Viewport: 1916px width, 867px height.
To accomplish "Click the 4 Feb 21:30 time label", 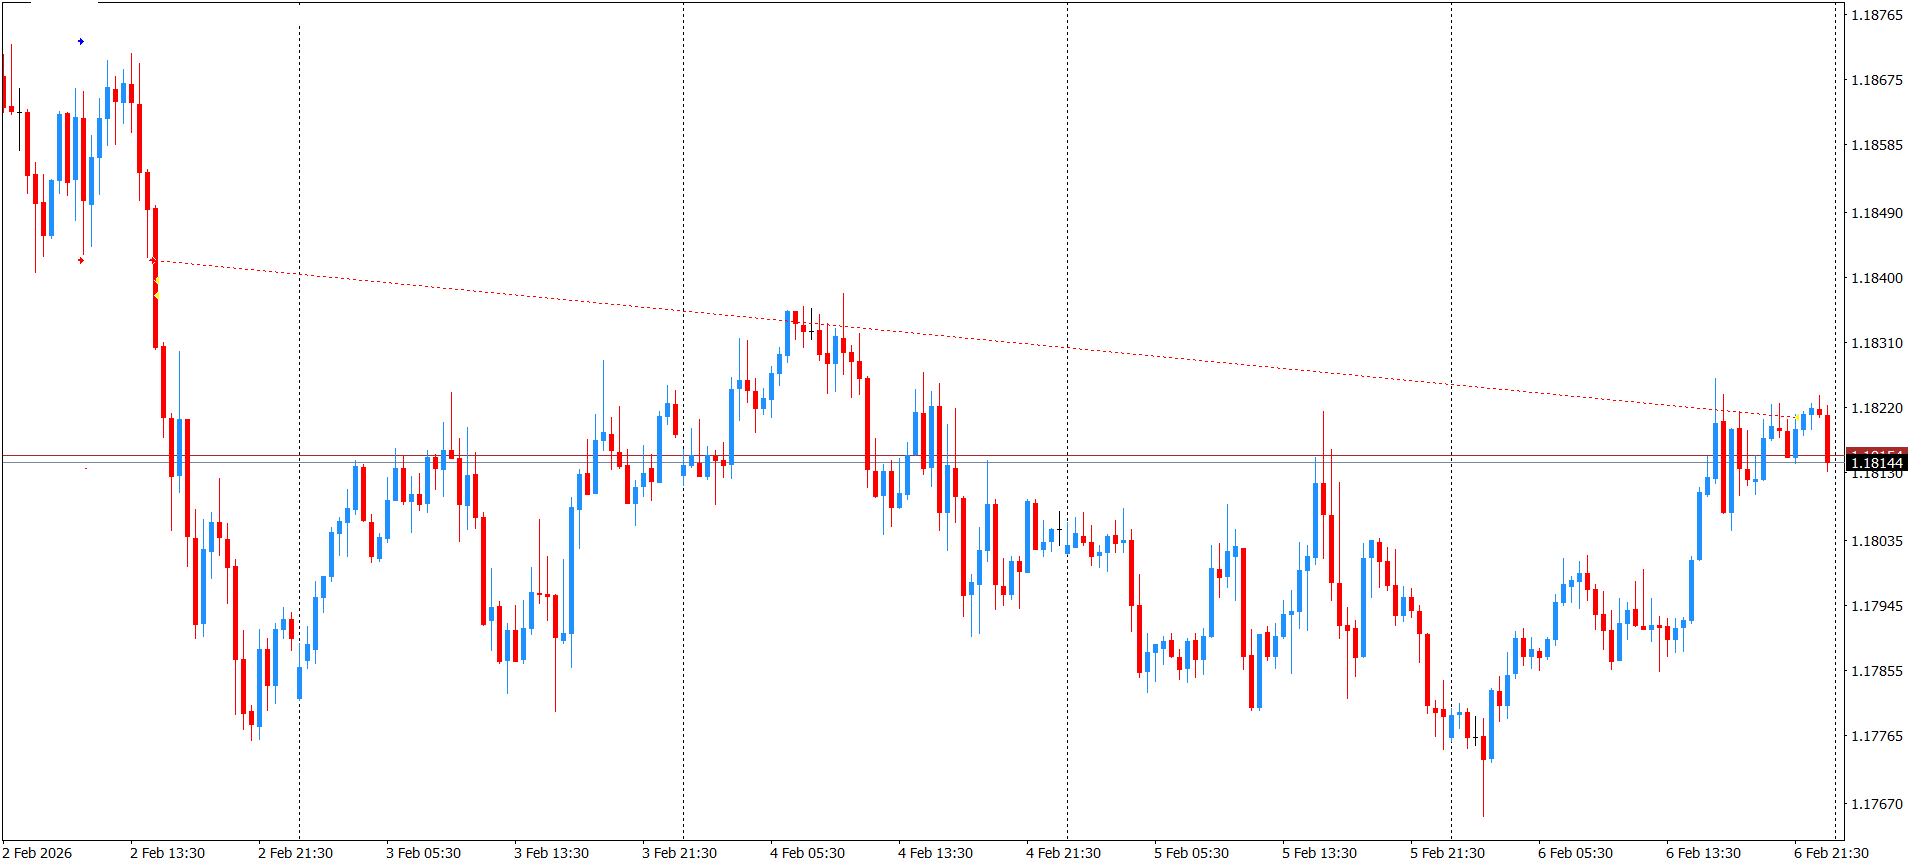I will pyautogui.click(x=1063, y=853).
